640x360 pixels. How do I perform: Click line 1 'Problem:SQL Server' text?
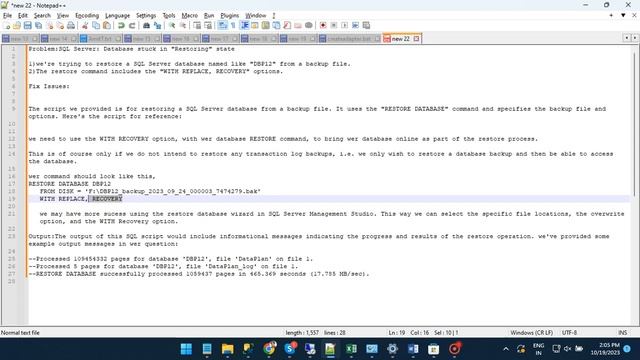(x=131, y=49)
